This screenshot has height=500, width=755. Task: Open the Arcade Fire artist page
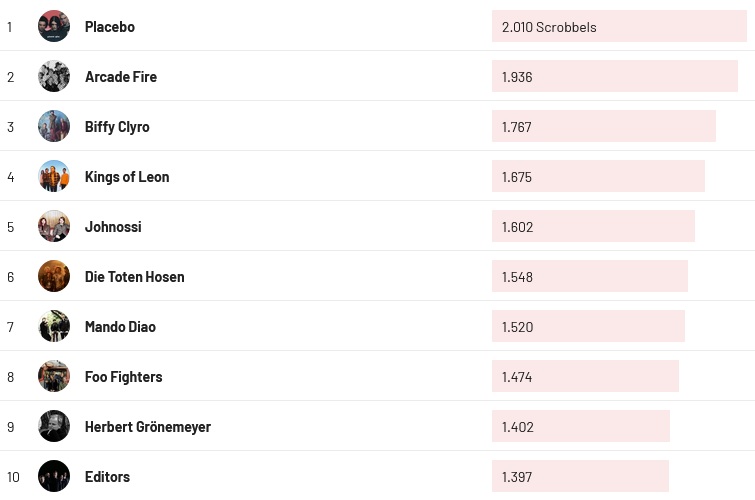(x=121, y=77)
